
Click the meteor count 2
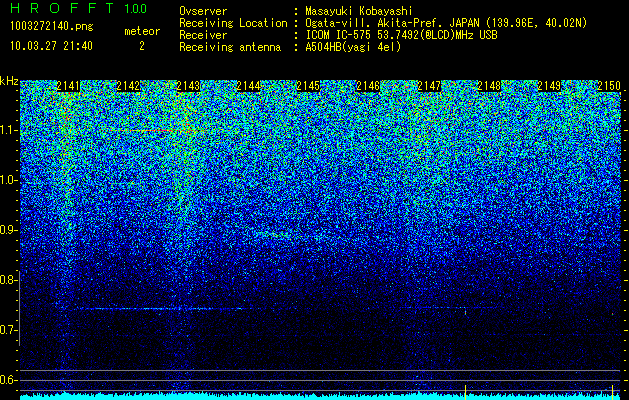click(x=142, y=46)
